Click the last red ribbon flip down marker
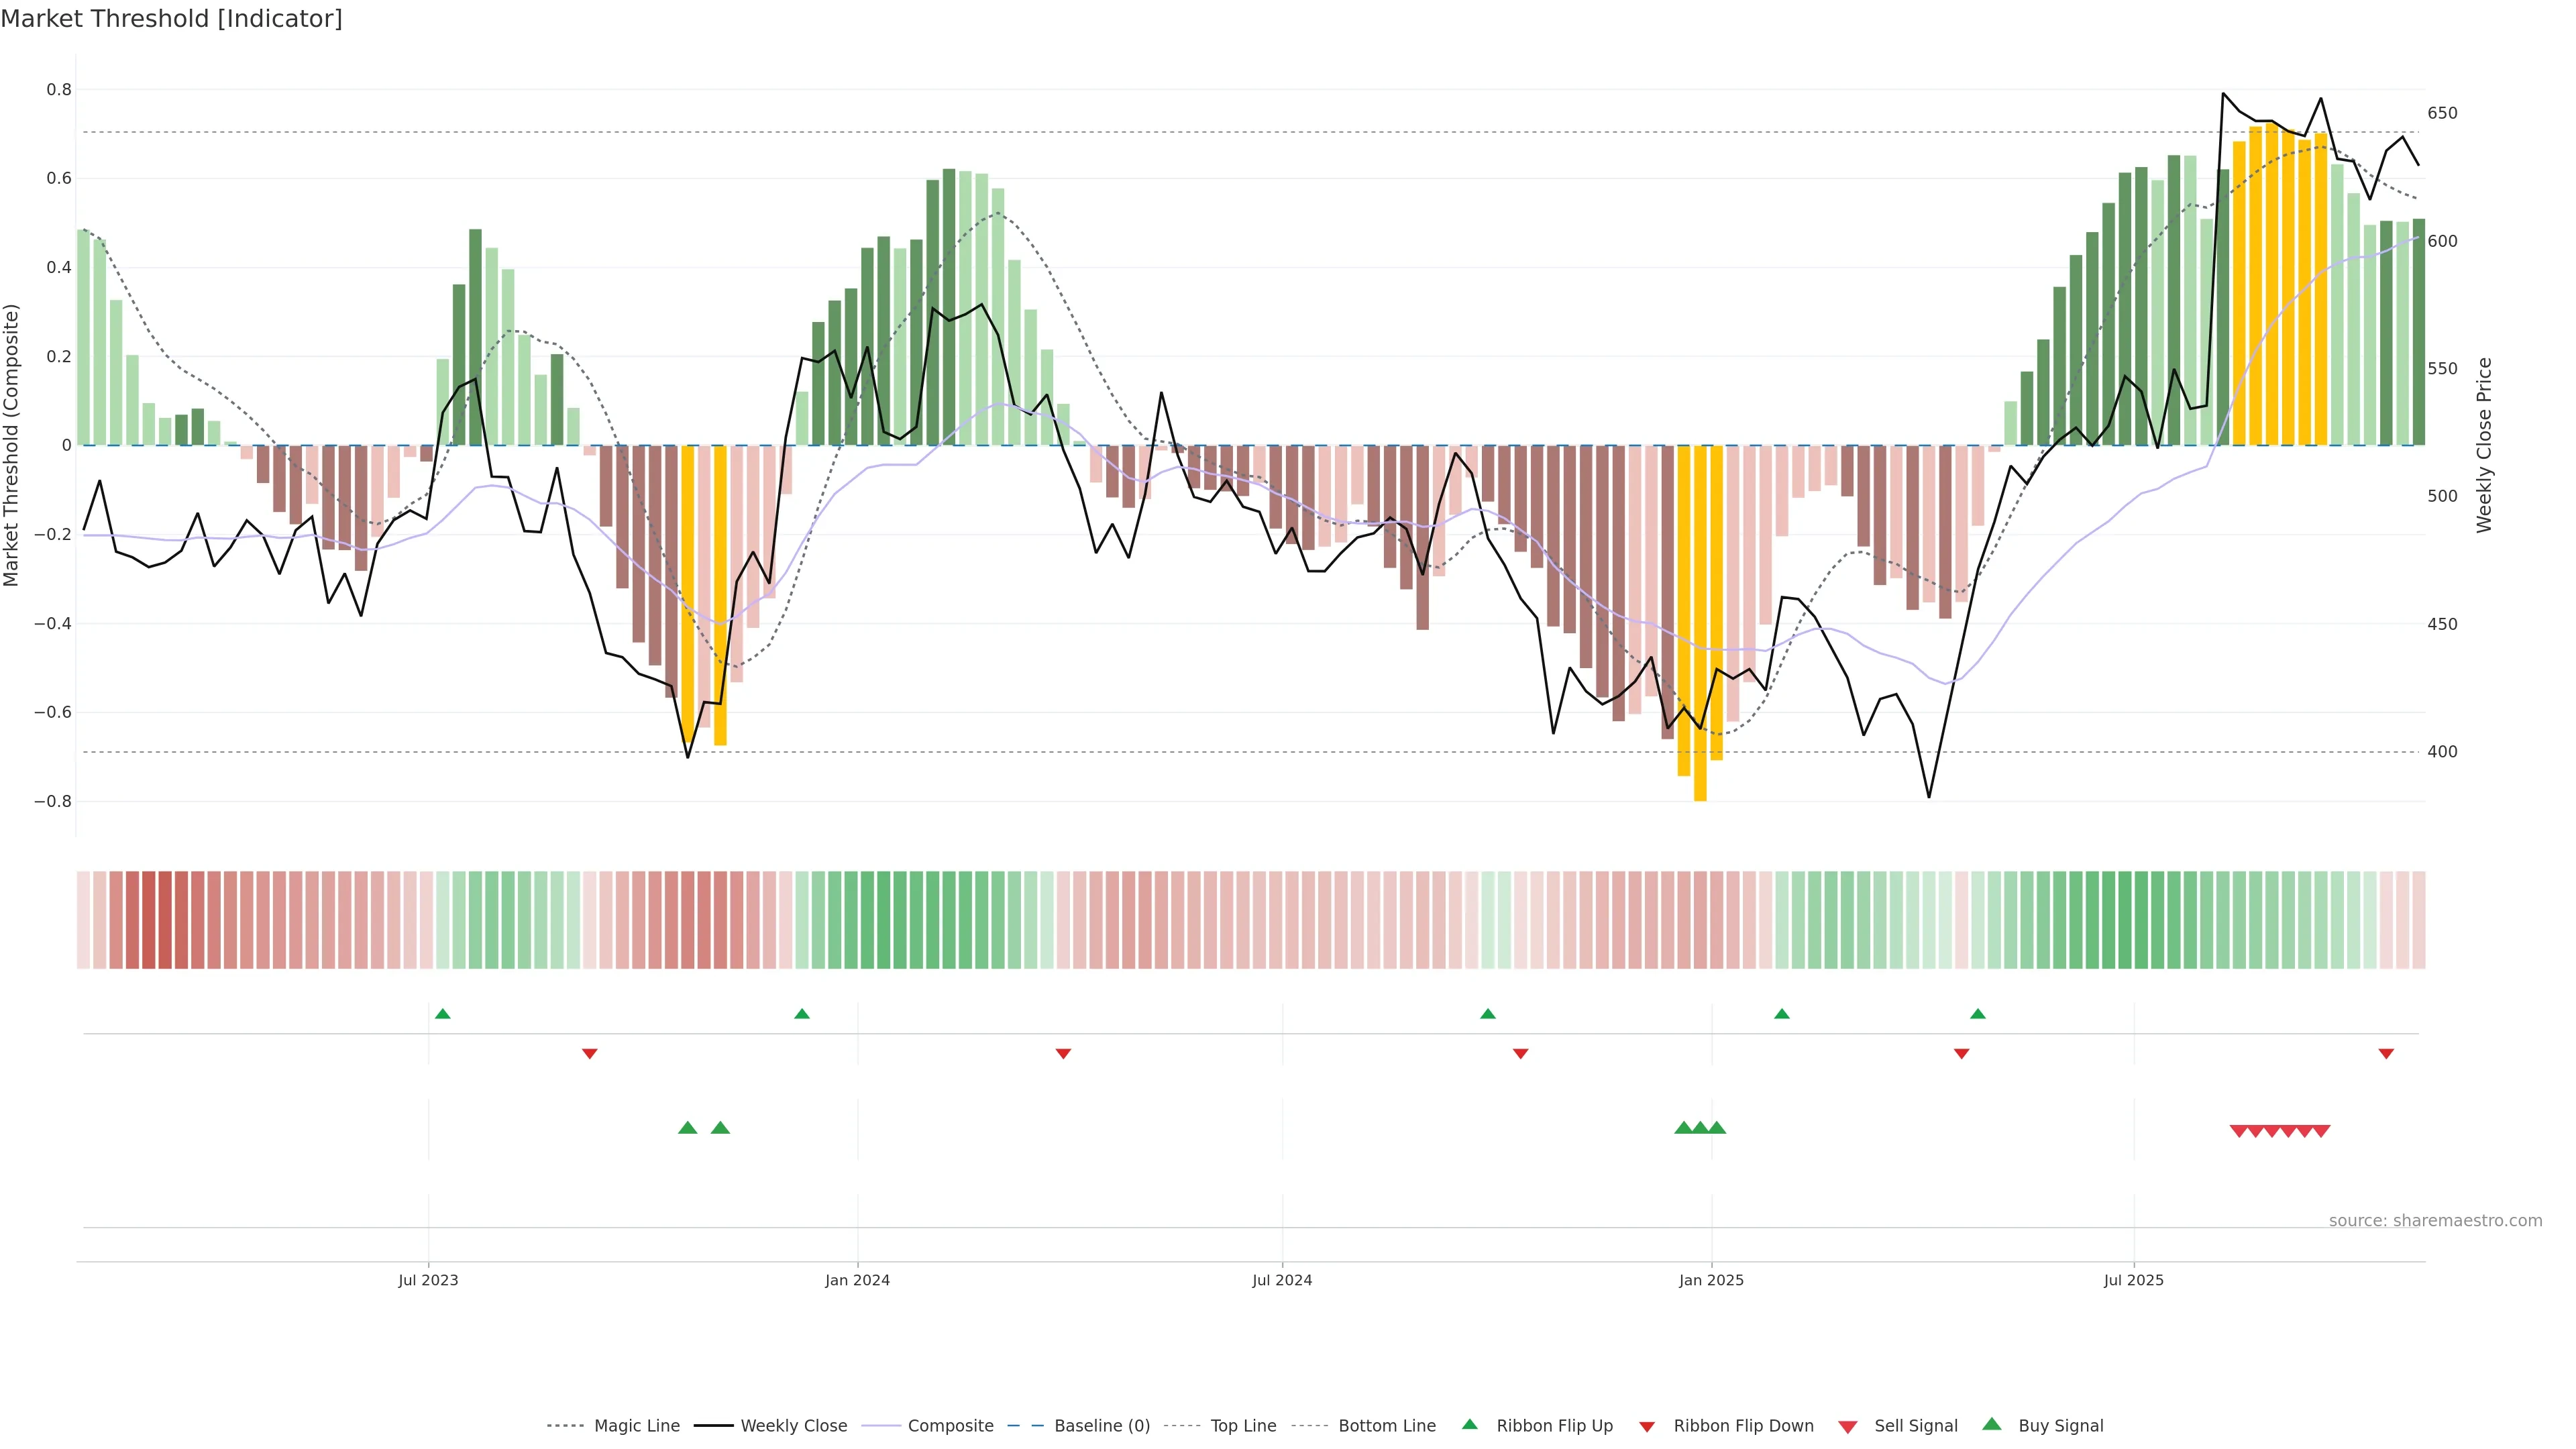Screen dimensions: 2576x1449 tap(2386, 1053)
